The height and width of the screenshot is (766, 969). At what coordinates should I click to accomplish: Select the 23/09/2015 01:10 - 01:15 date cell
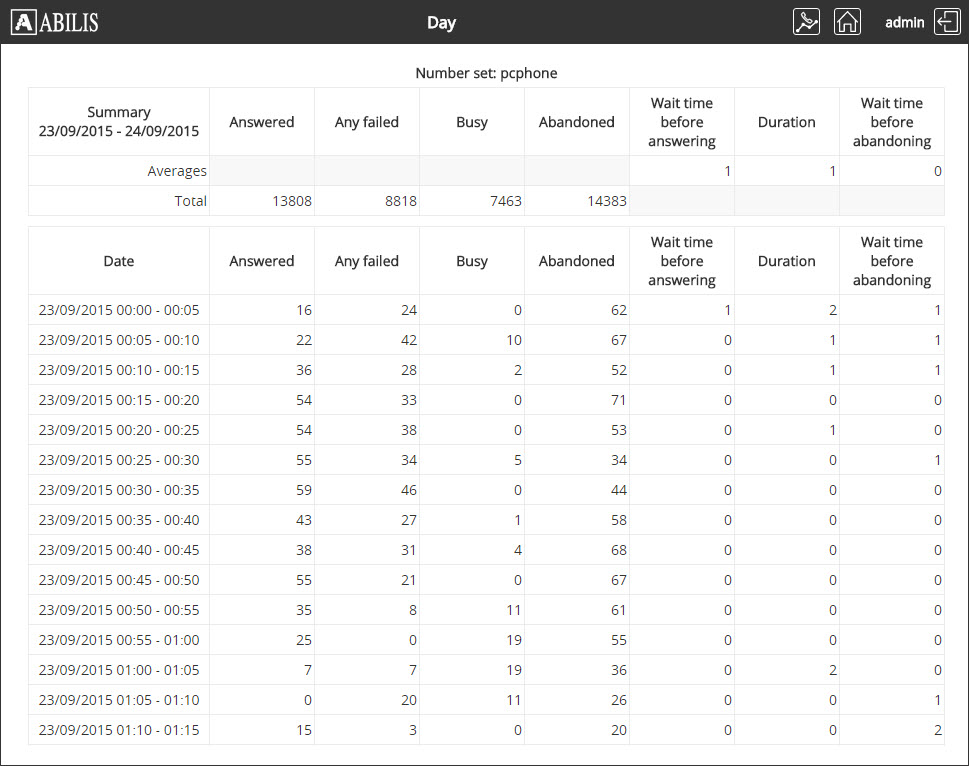[x=119, y=730]
